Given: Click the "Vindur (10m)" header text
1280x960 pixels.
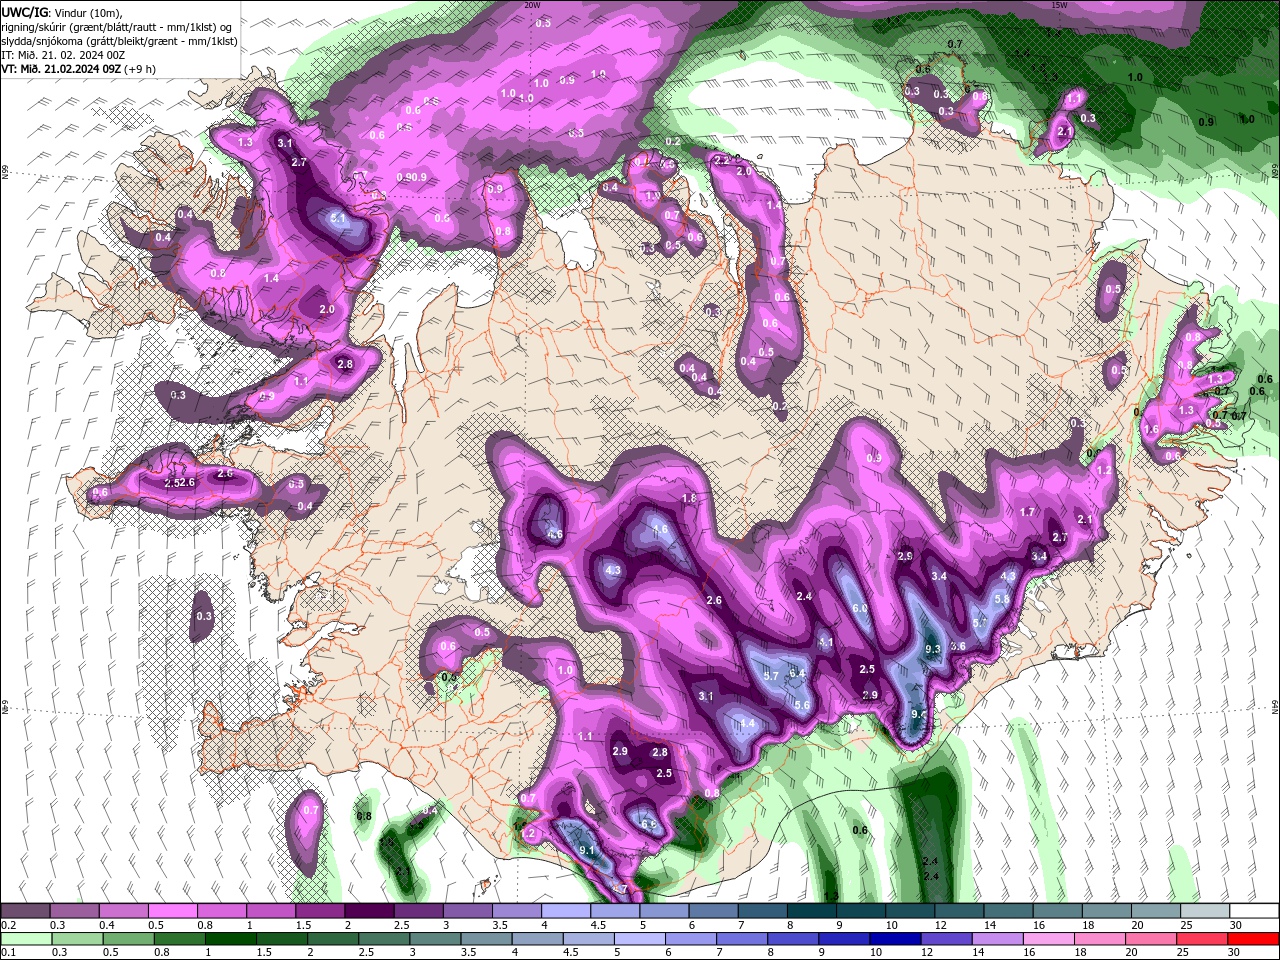Looking at the screenshot, I should [x=86, y=12].
